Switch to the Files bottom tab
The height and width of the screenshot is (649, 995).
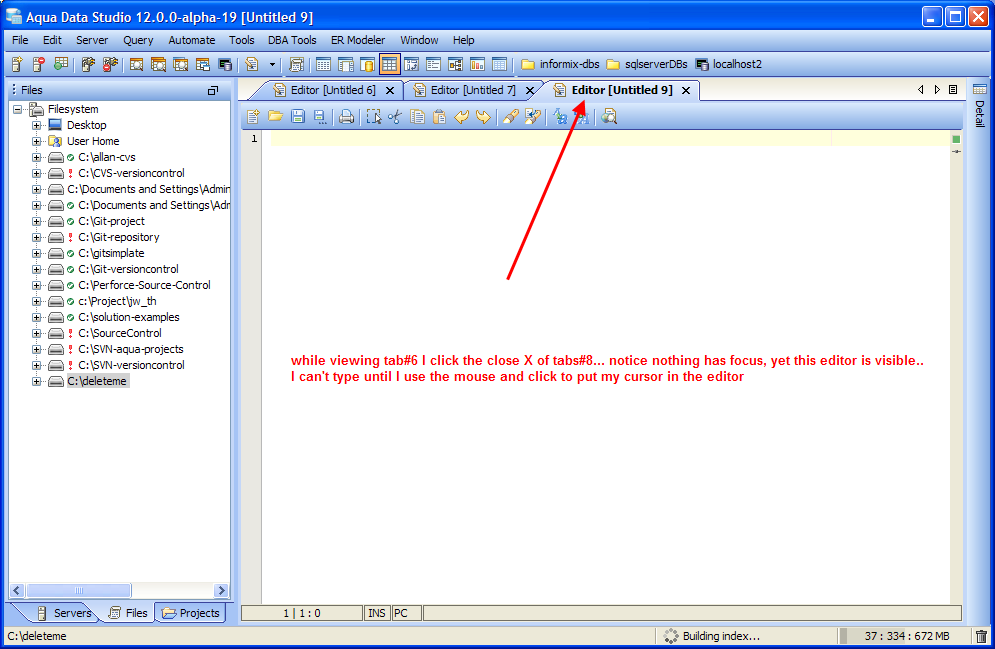coord(129,613)
